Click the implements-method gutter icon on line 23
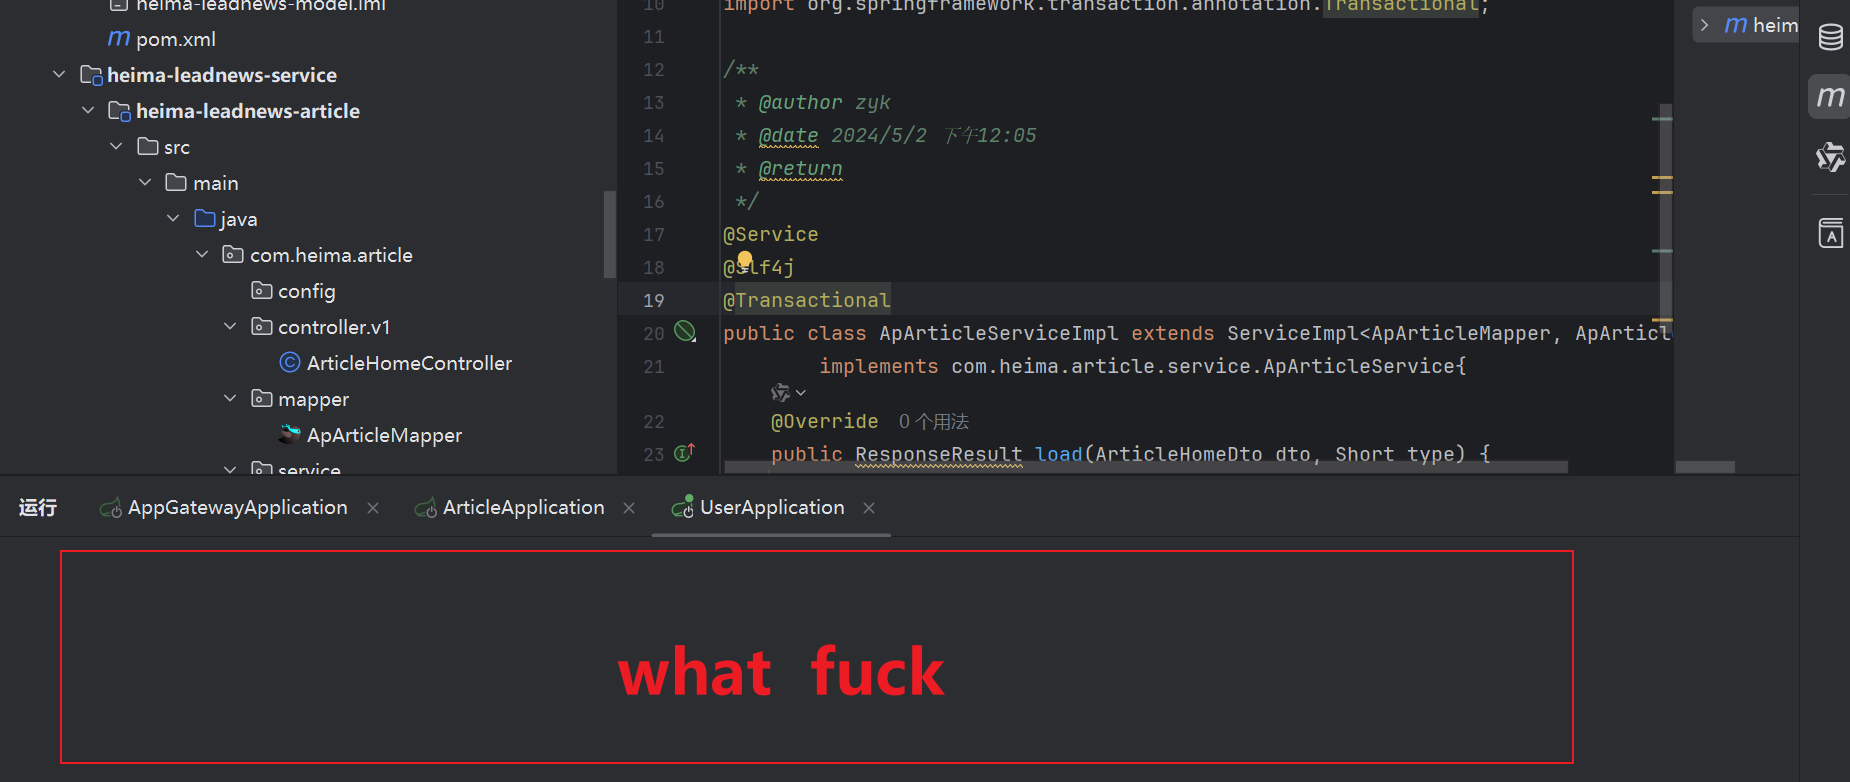This screenshot has width=1850, height=782. [x=684, y=453]
